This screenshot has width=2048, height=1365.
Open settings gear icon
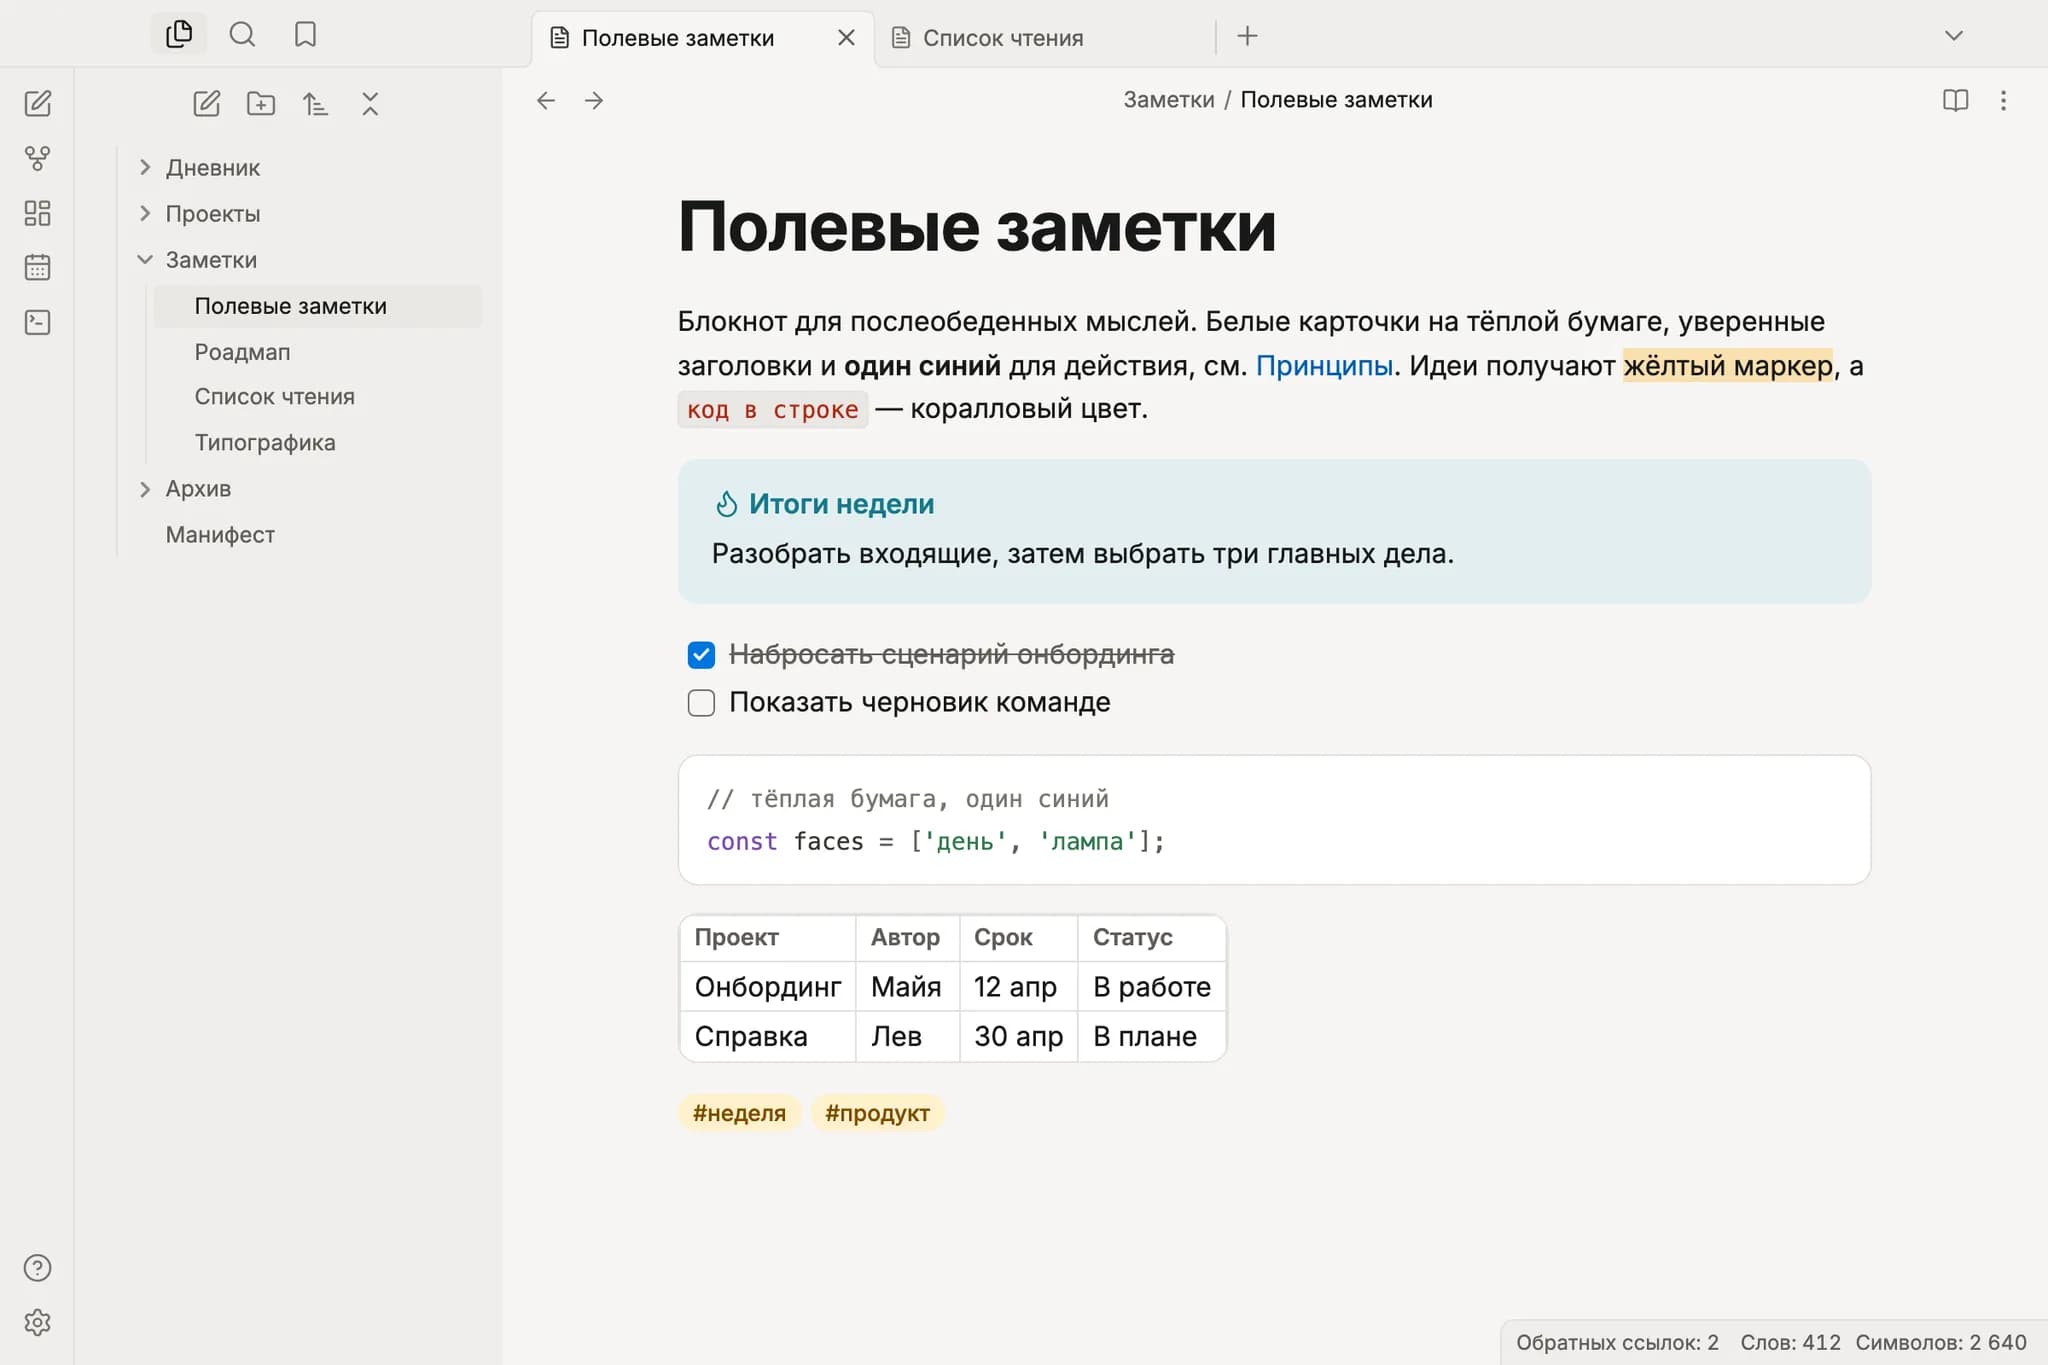37,1322
